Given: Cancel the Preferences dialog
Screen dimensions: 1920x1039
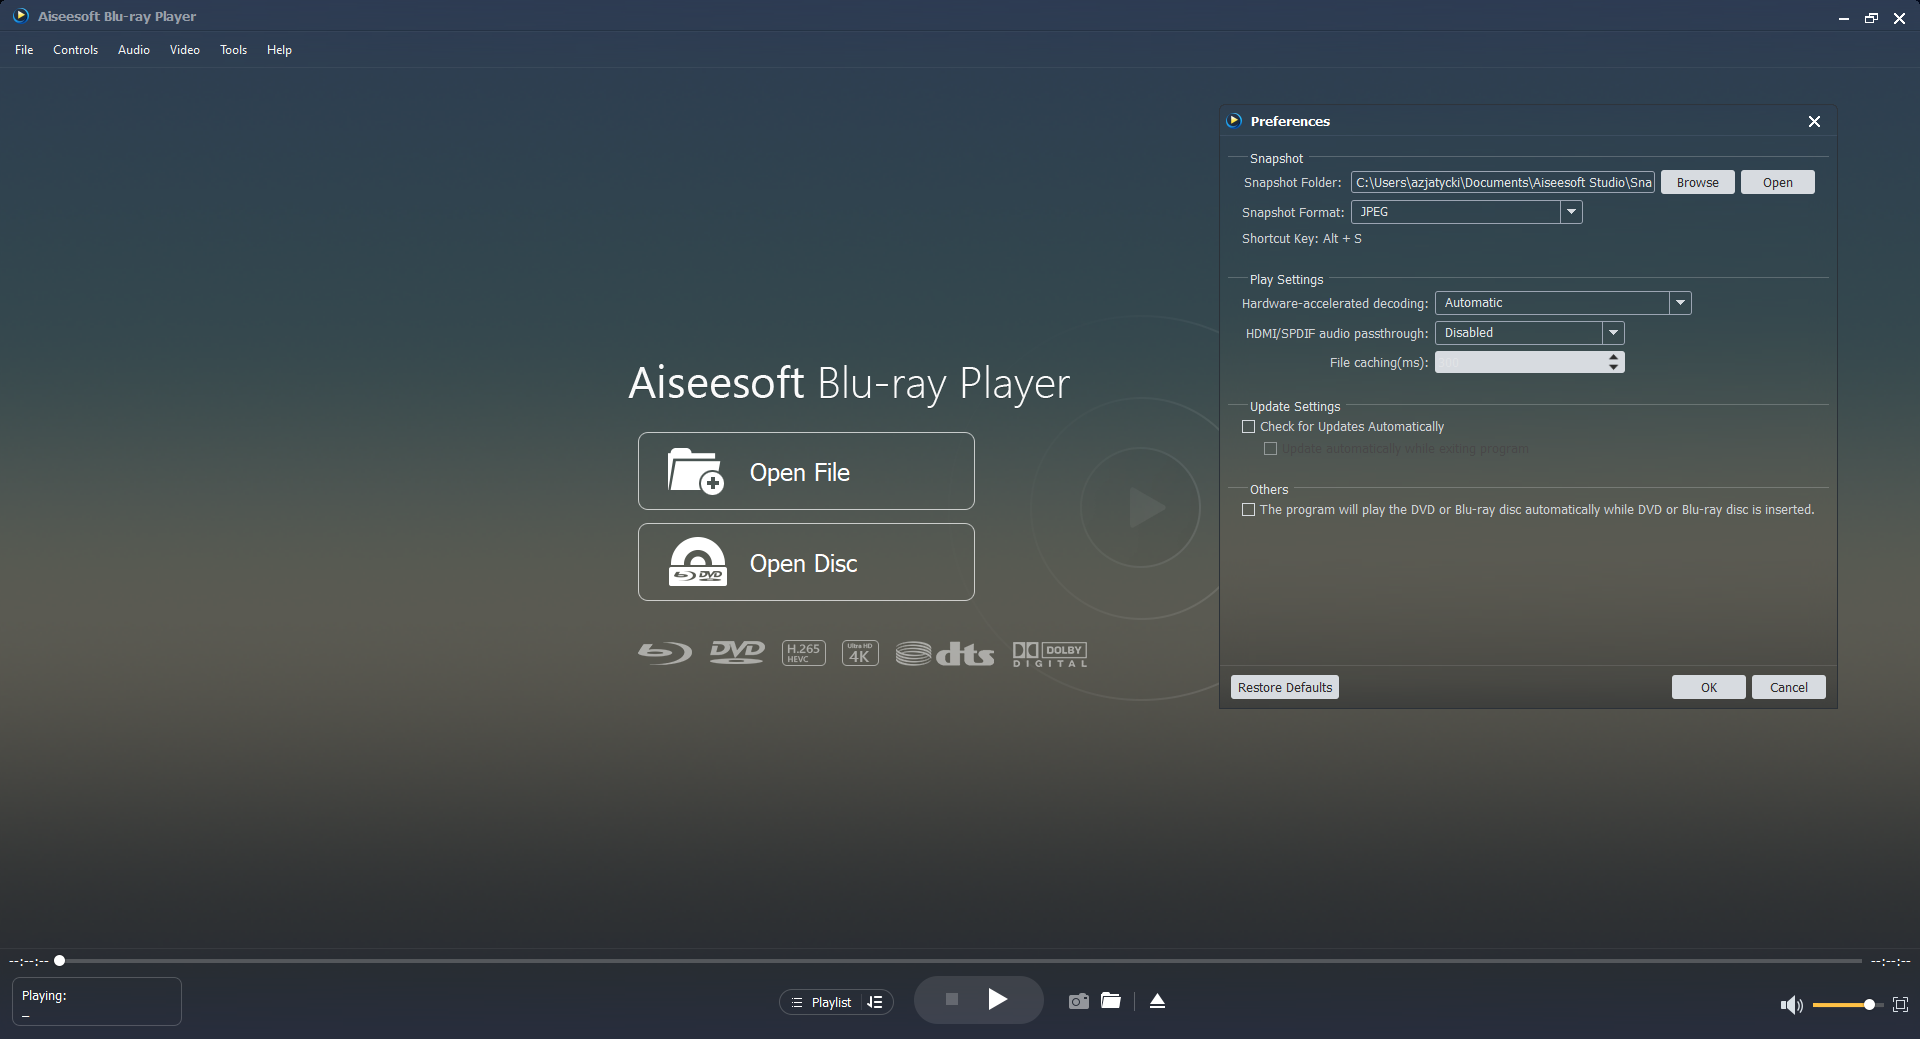Looking at the screenshot, I should [1789, 687].
